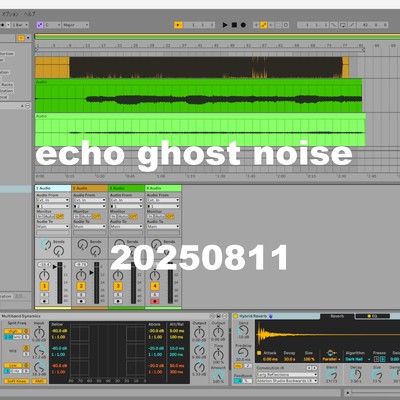Open the root note C dropdown
This screenshot has height=400, width=400.
tap(53, 25)
